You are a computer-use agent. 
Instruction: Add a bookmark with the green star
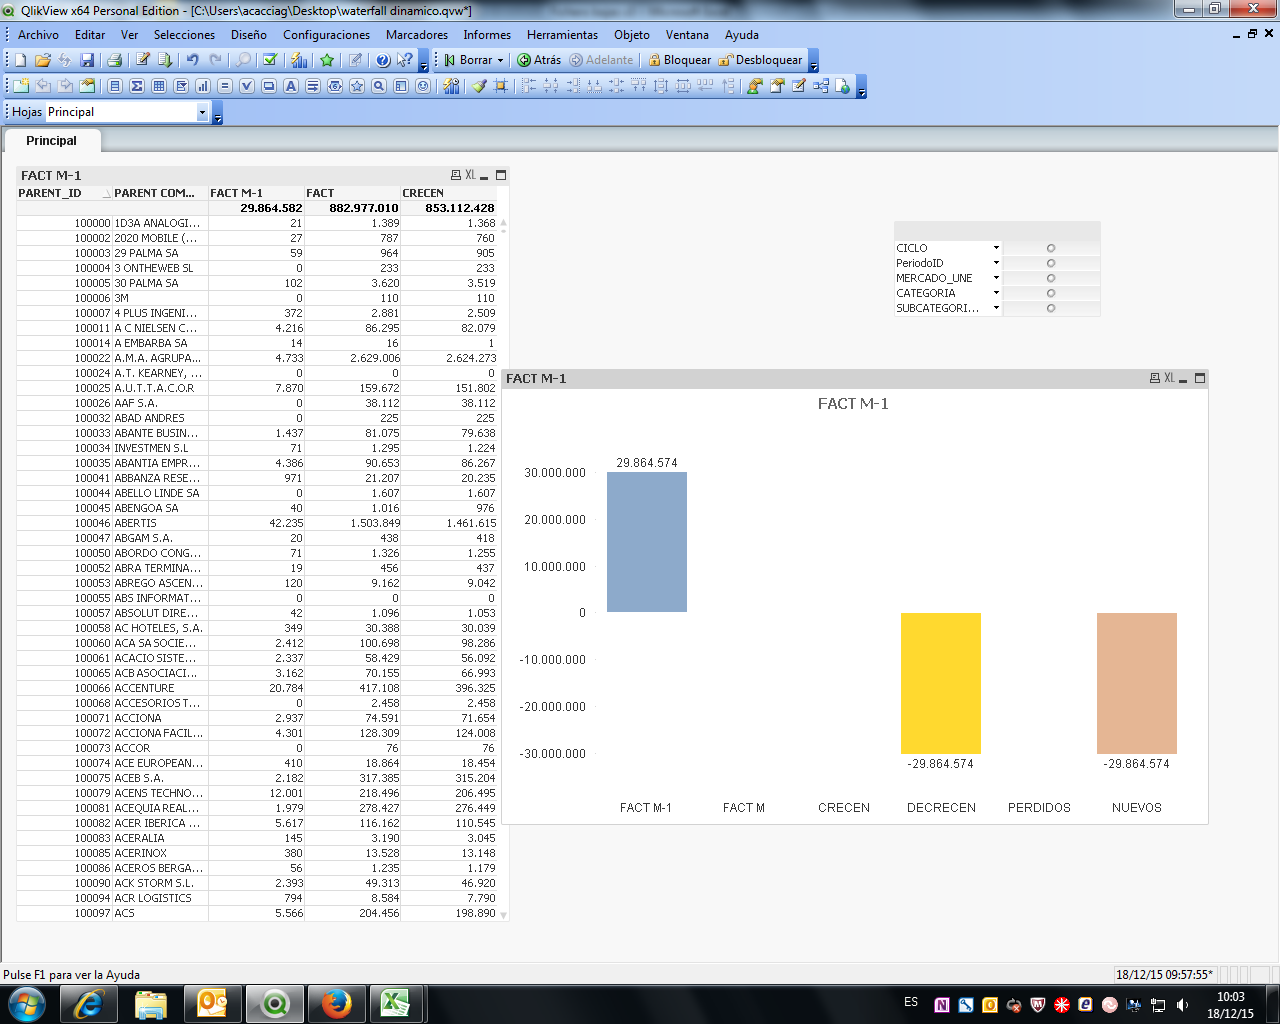click(327, 60)
